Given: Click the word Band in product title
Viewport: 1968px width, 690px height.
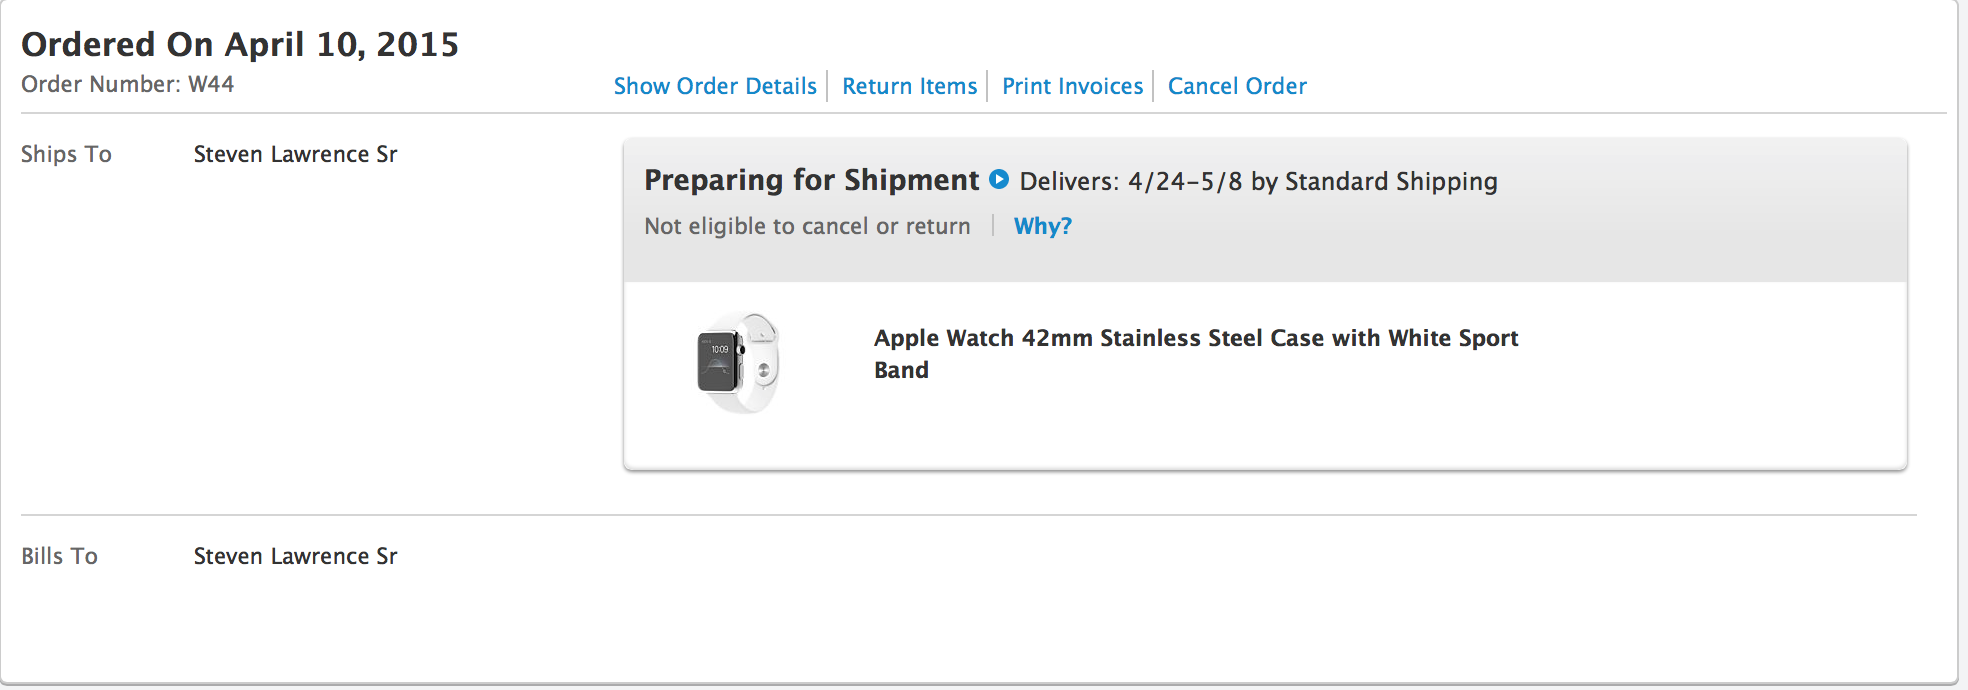Looking at the screenshot, I should [x=901, y=371].
